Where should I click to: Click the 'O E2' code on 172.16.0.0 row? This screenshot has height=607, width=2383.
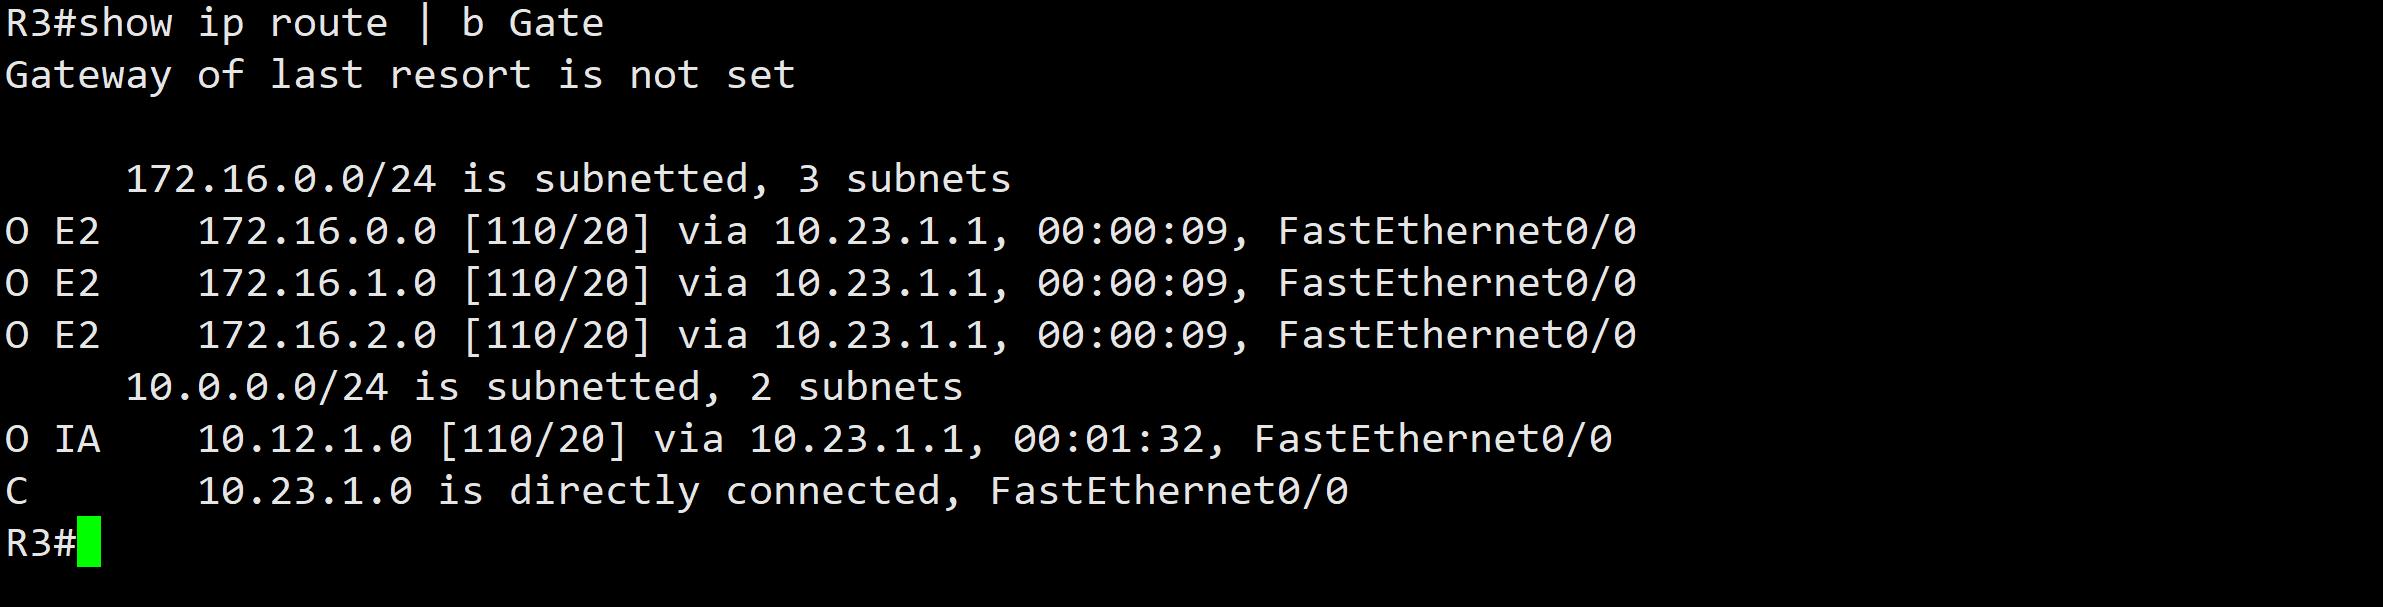pos(53,231)
